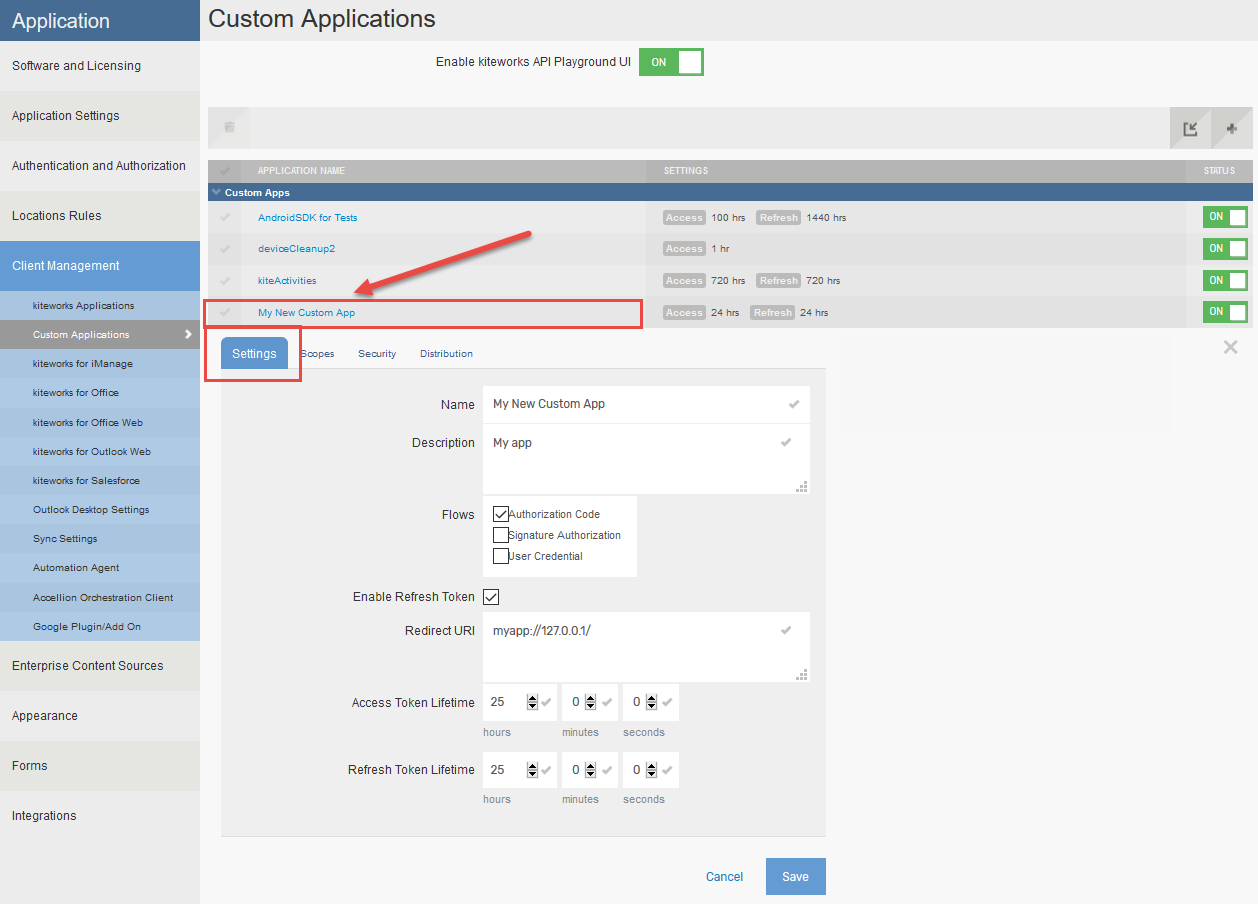Collapse the Custom Apps group
1258x904 pixels.
click(x=216, y=192)
